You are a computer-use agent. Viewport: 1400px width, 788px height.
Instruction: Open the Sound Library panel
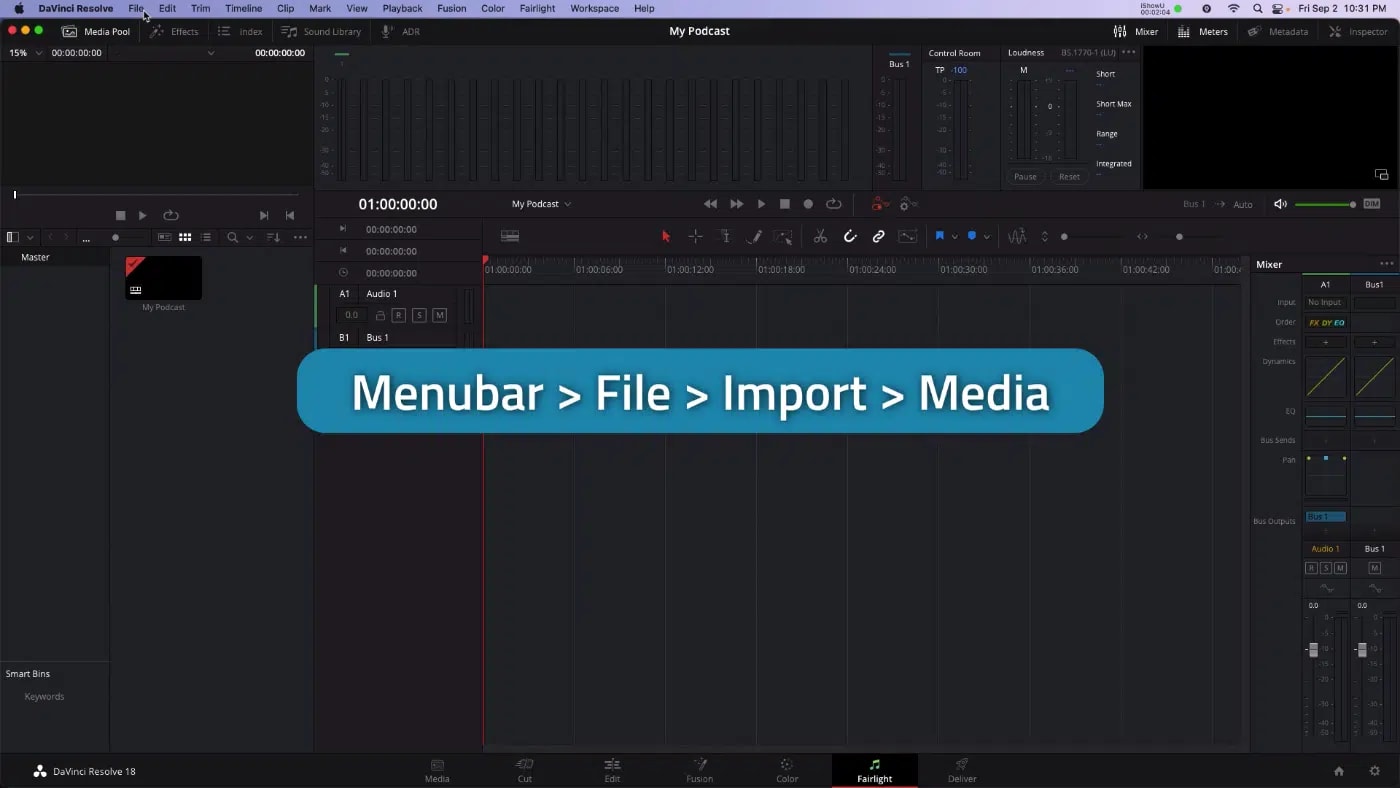click(x=320, y=31)
